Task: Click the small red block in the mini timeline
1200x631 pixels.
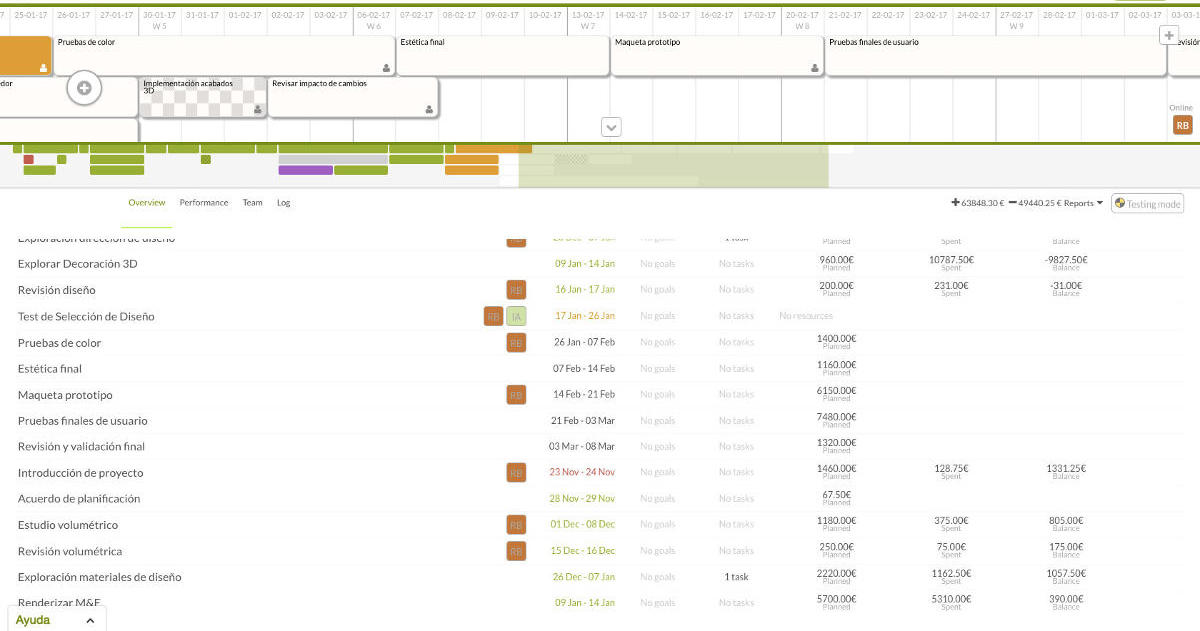Action: 28,159
